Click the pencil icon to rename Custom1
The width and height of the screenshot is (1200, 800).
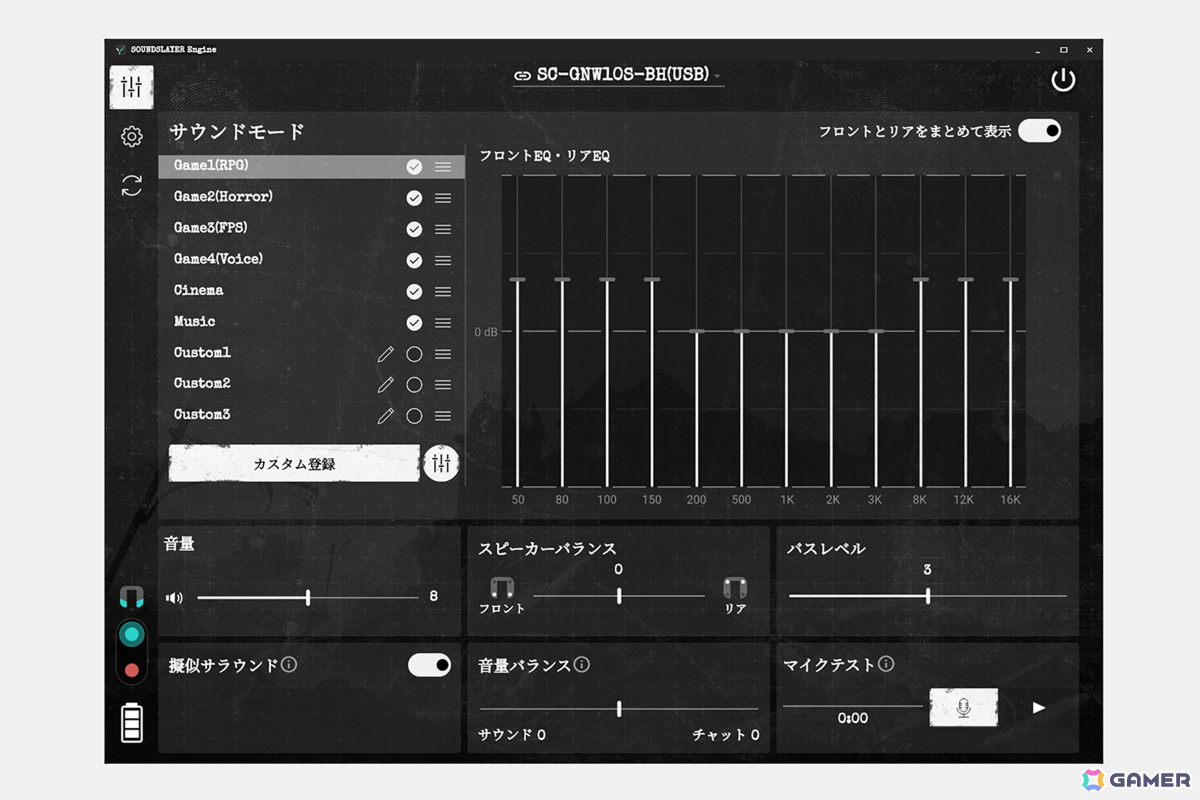coord(385,353)
